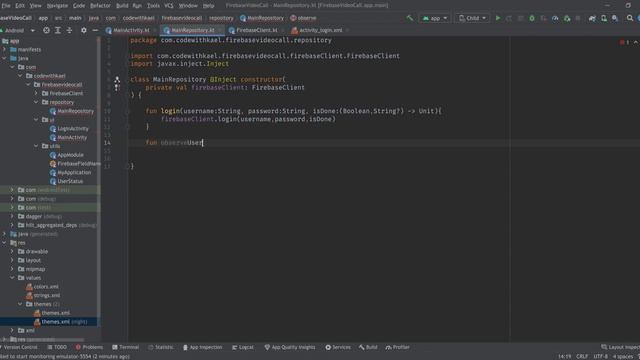The image size is (640, 360).
Task: Click the Select Opened File target icon
Action: tap(46, 30)
